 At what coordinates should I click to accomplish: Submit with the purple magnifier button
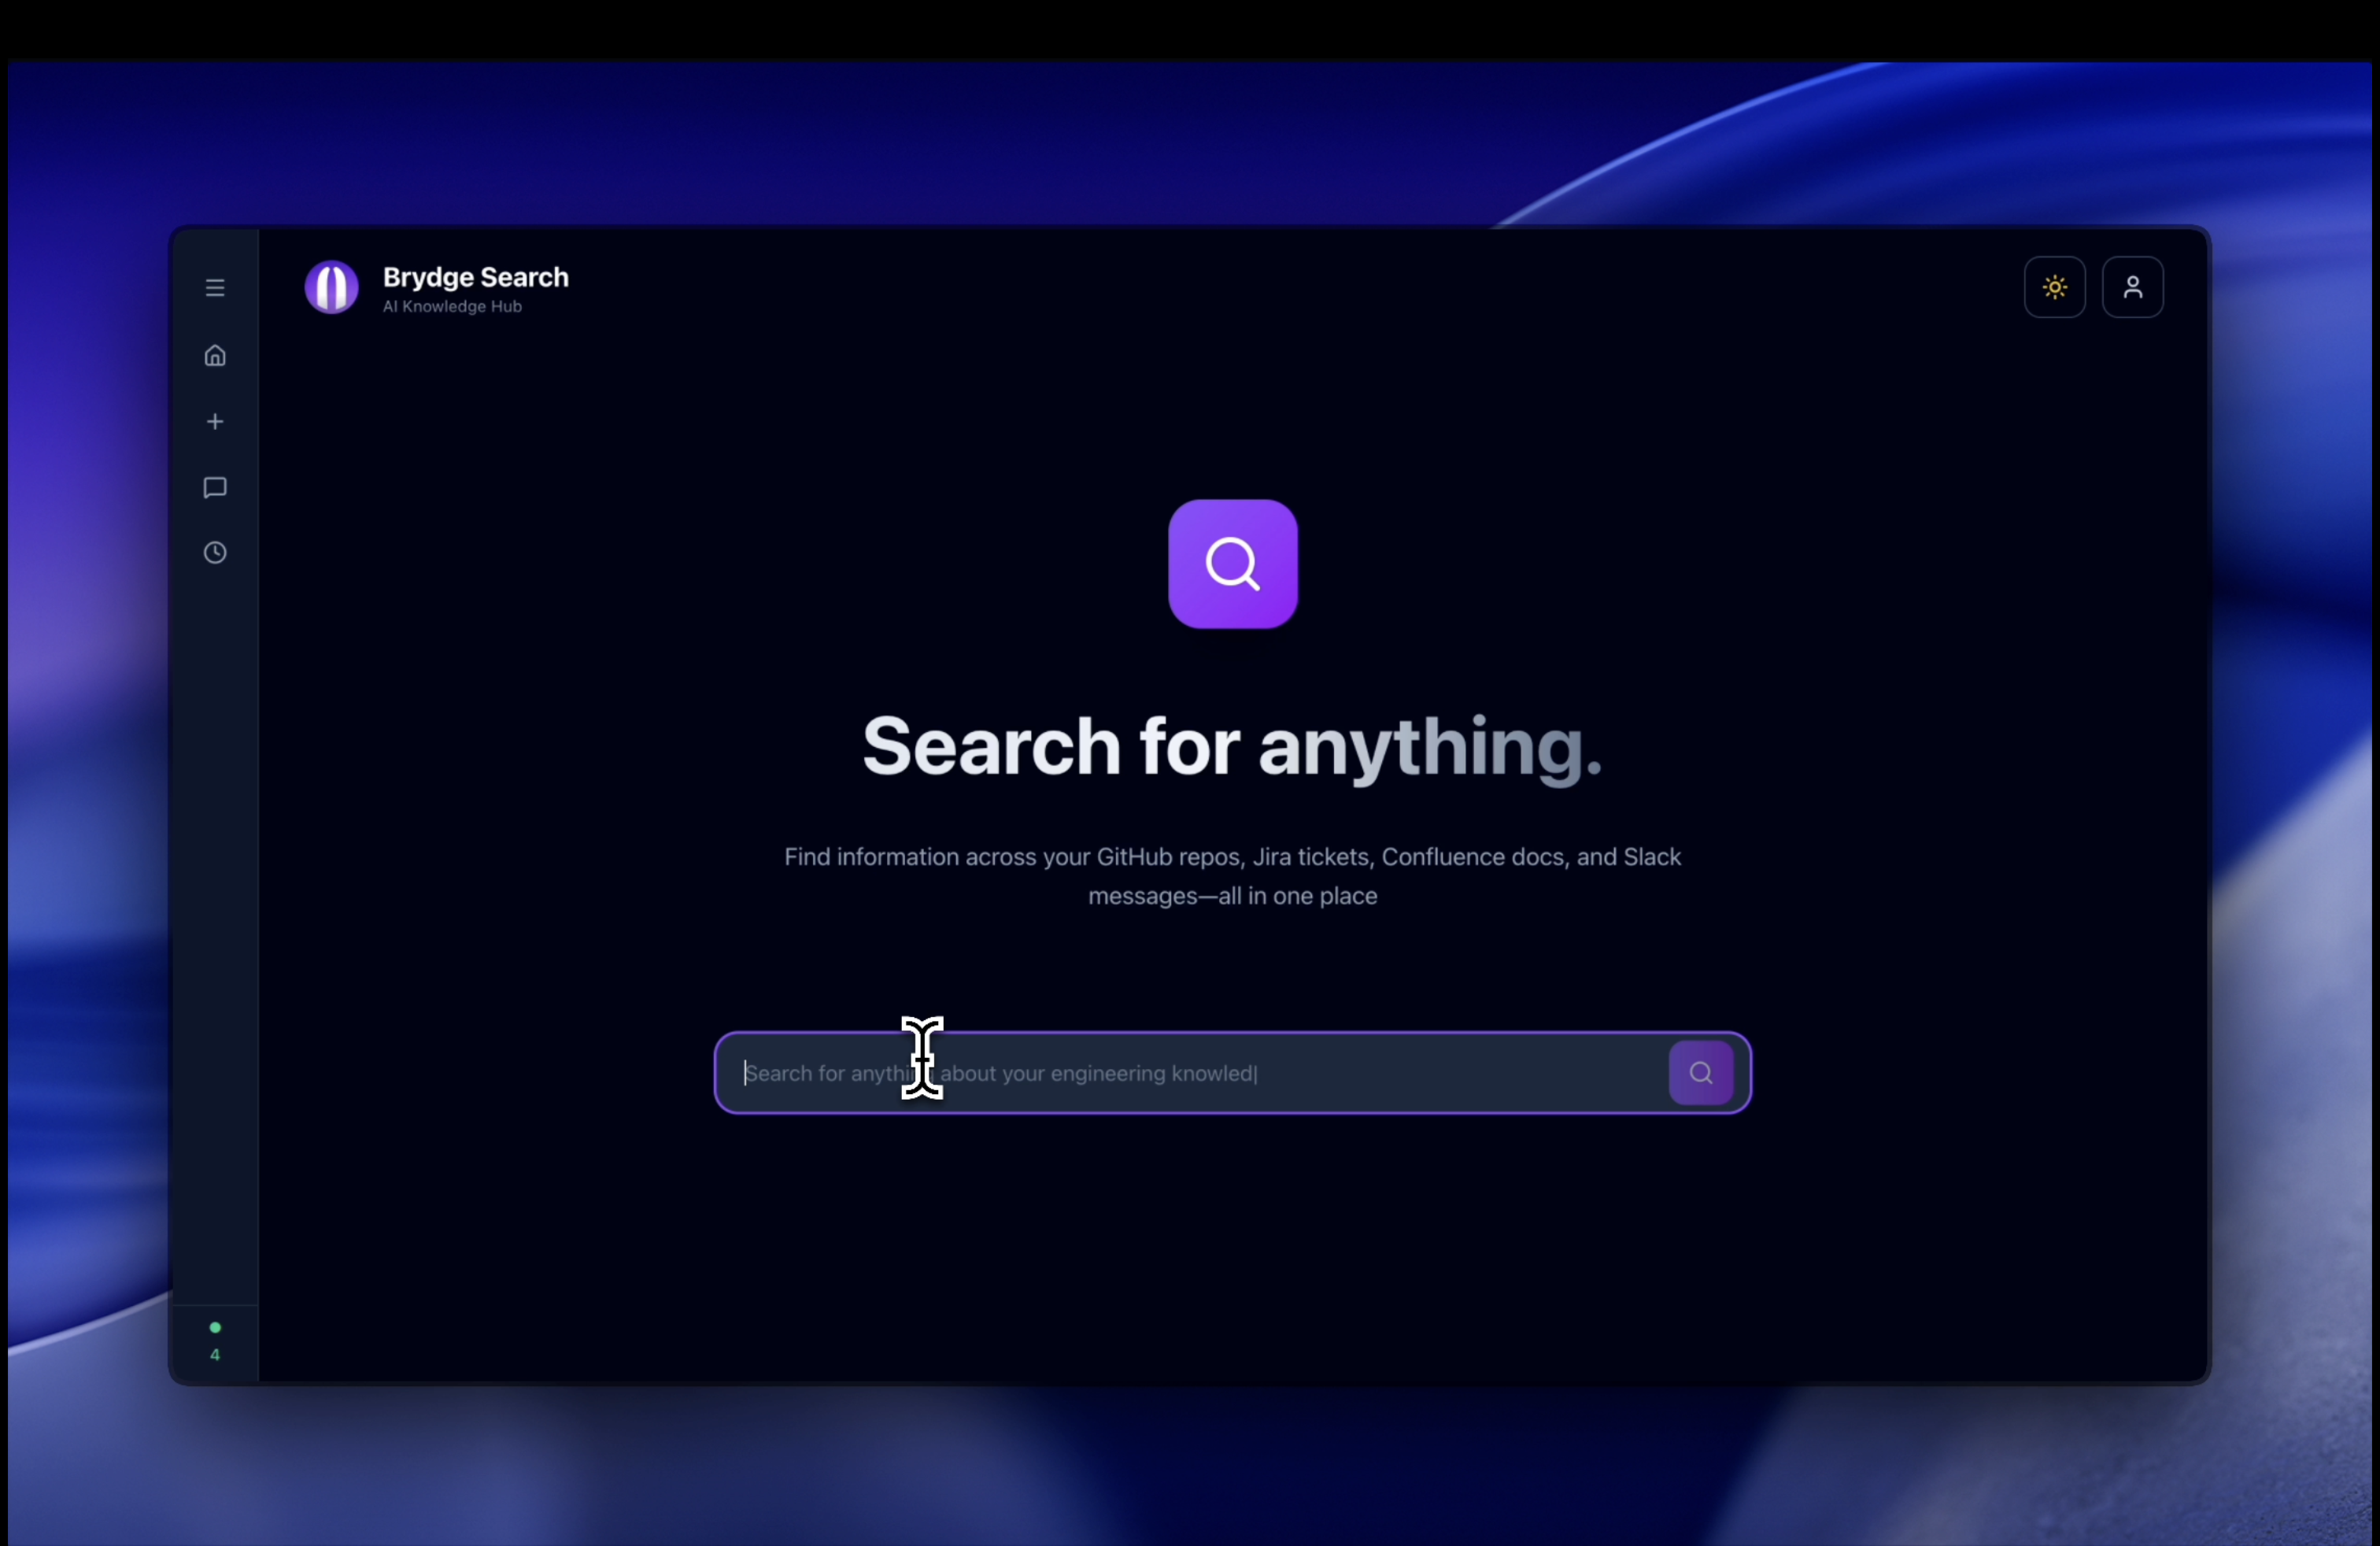[1700, 1073]
